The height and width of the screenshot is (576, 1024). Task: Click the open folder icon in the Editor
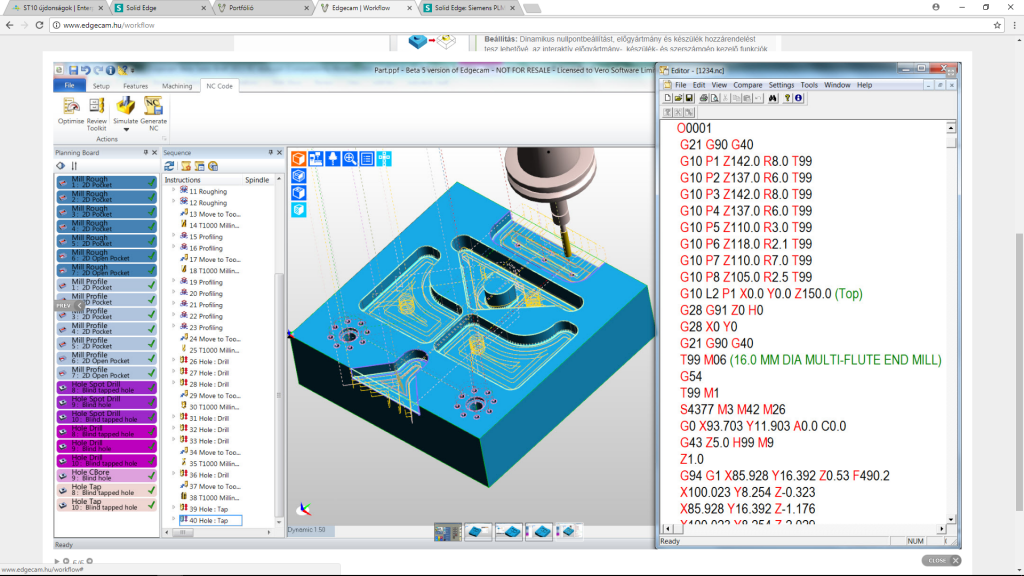pos(678,98)
